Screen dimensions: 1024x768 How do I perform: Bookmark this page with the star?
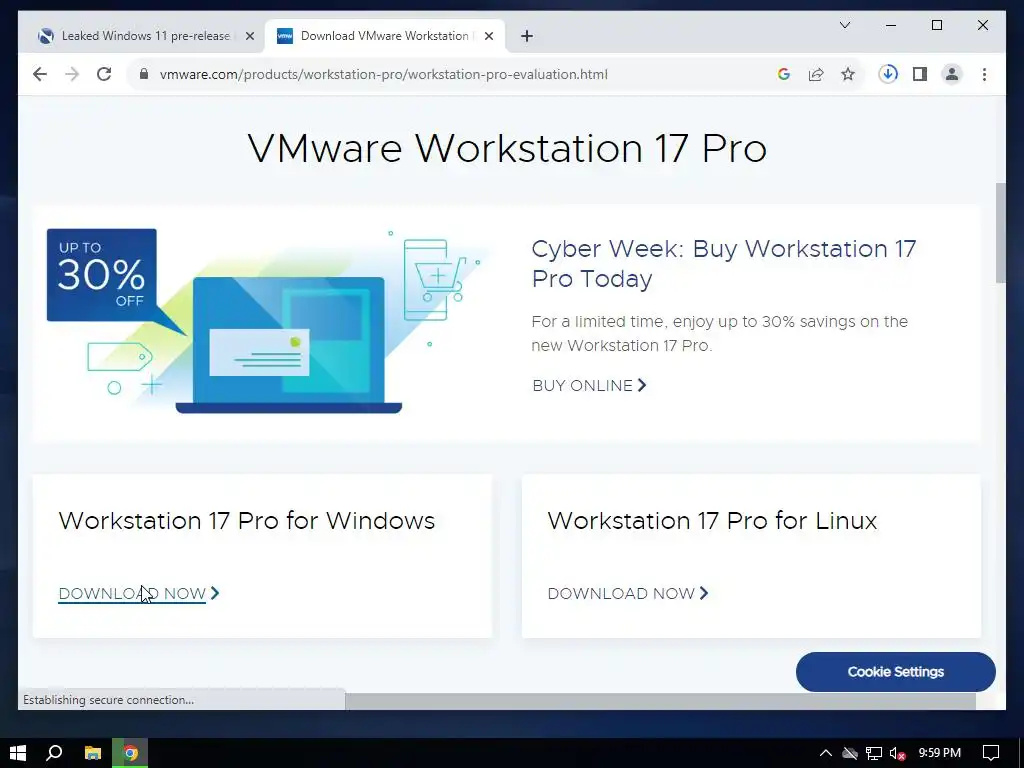coord(848,74)
